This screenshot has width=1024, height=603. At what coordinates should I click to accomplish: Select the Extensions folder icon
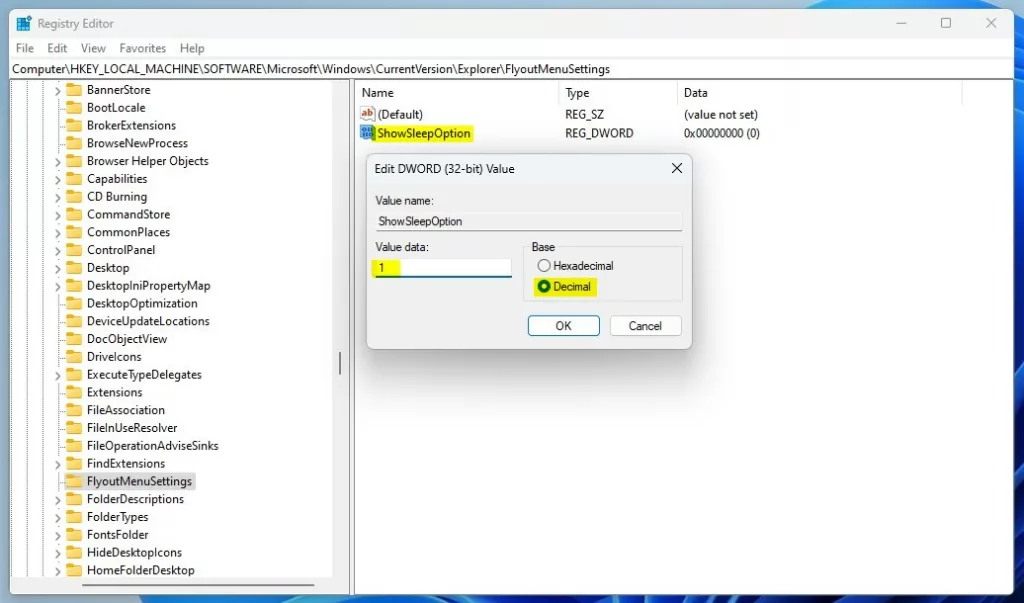click(x=74, y=392)
